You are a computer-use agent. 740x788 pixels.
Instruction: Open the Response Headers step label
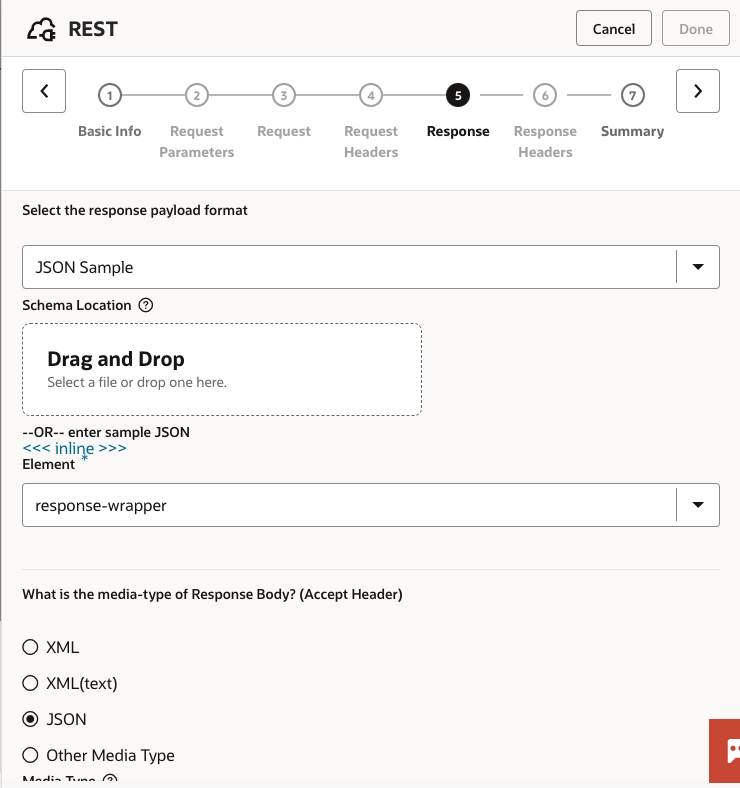pyautogui.click(x=545, y=141)
